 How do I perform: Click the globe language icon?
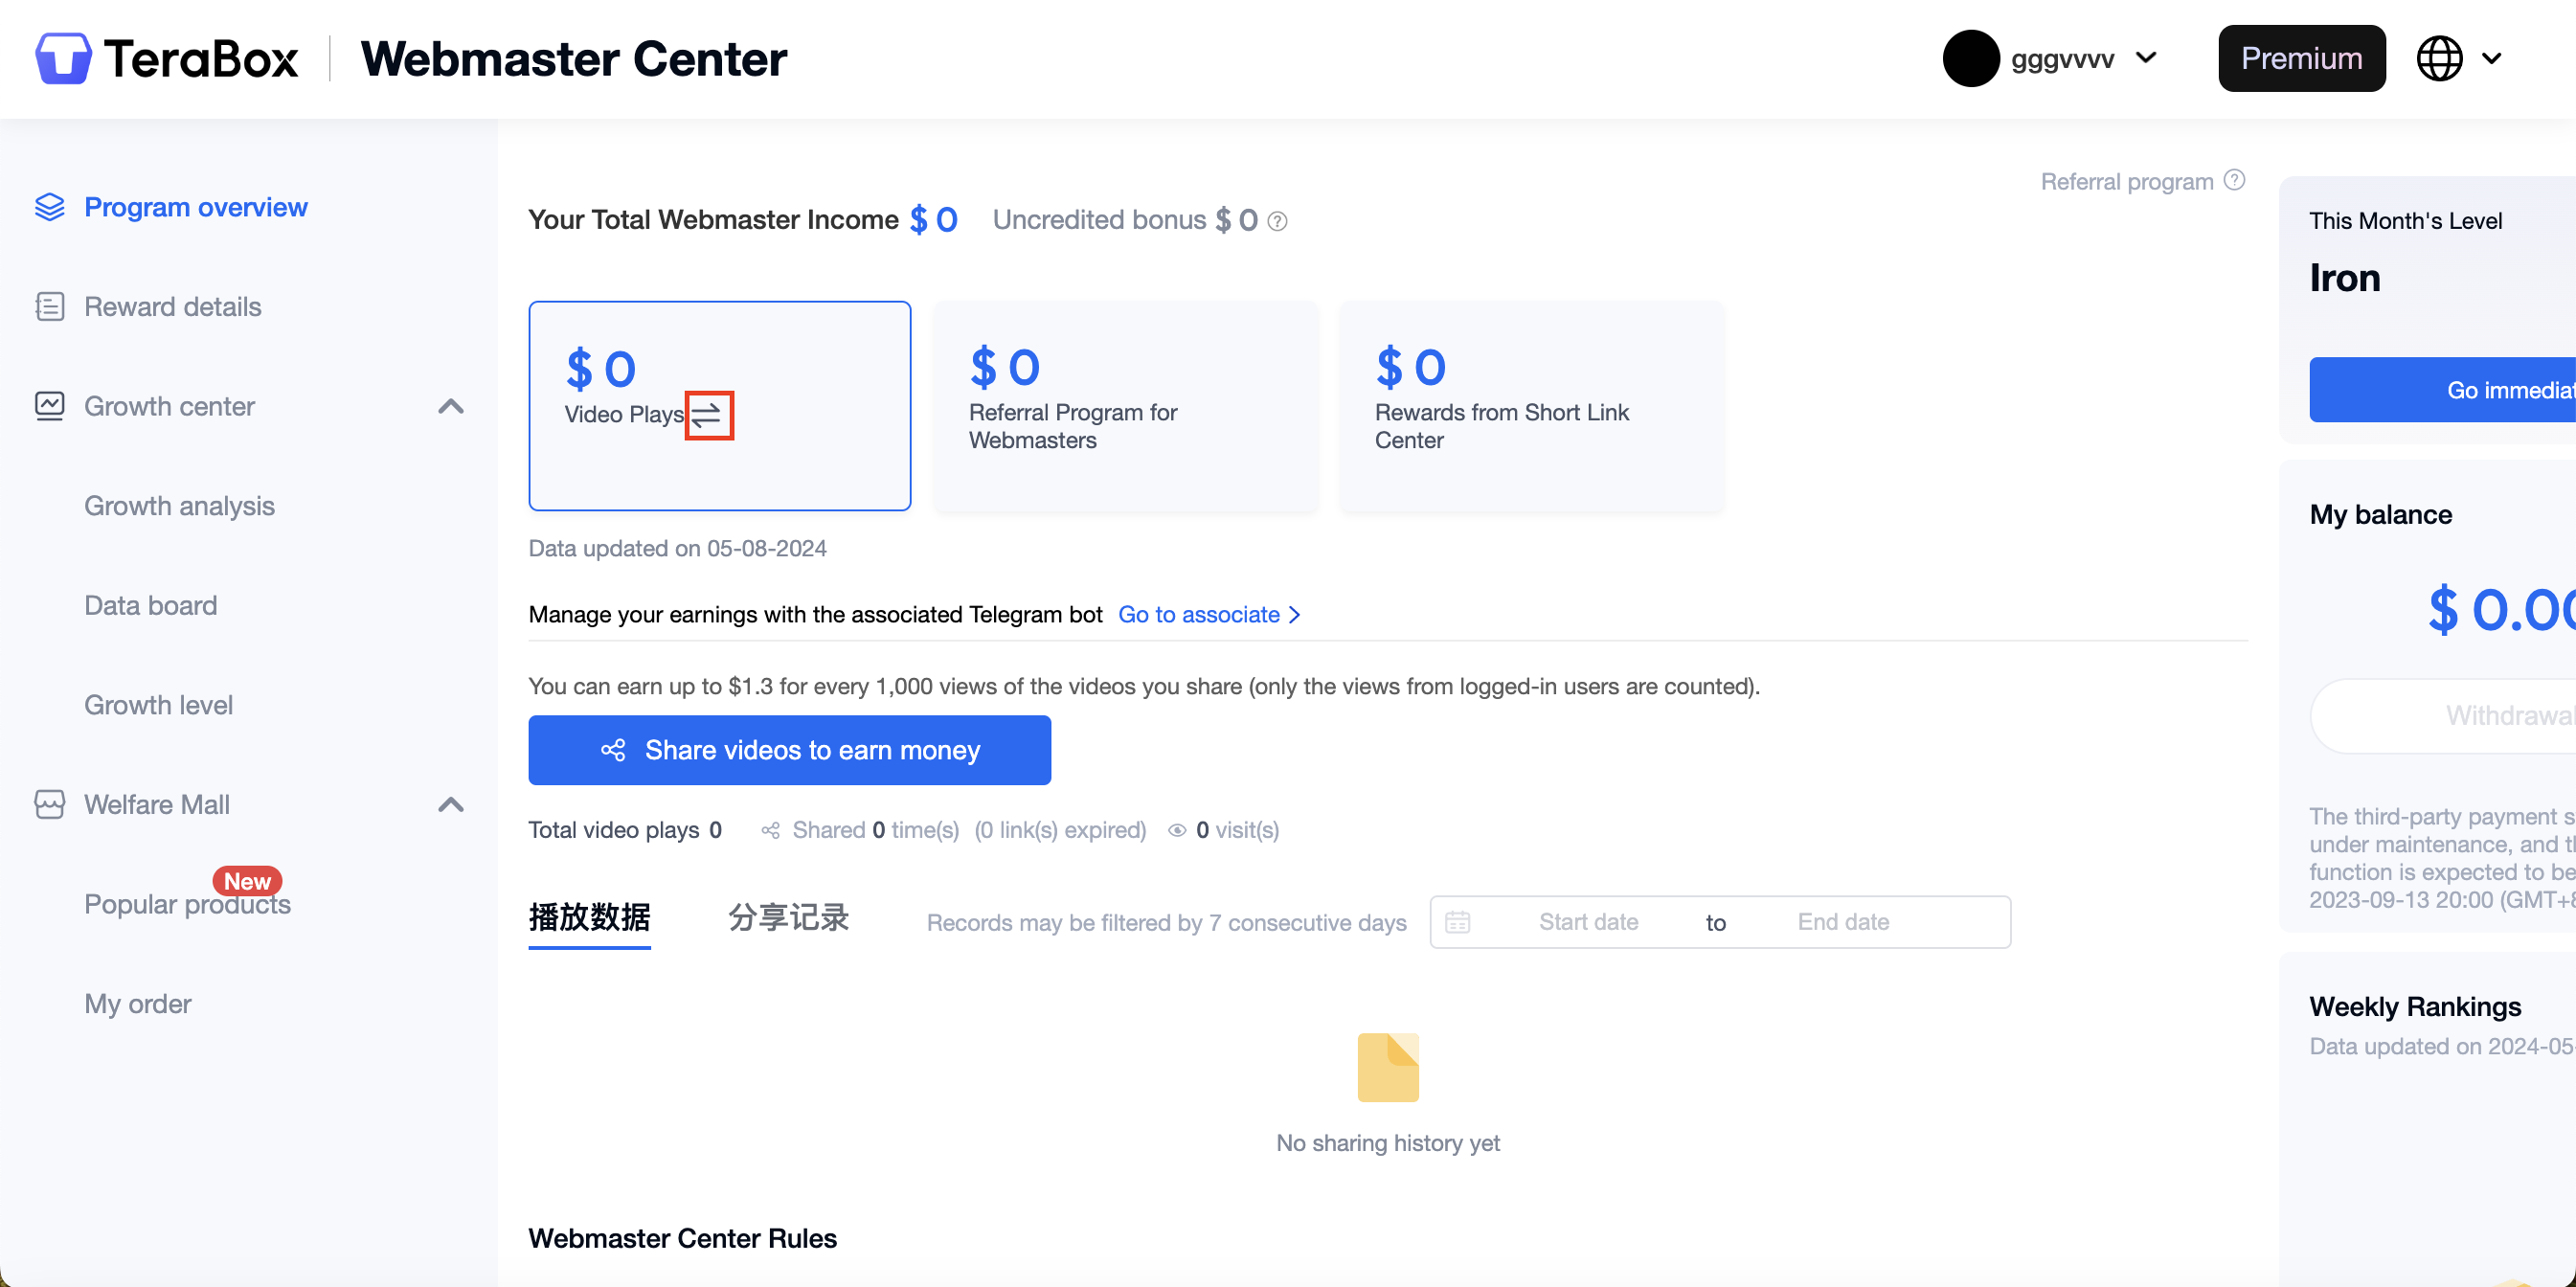[x=2439, y=58]
